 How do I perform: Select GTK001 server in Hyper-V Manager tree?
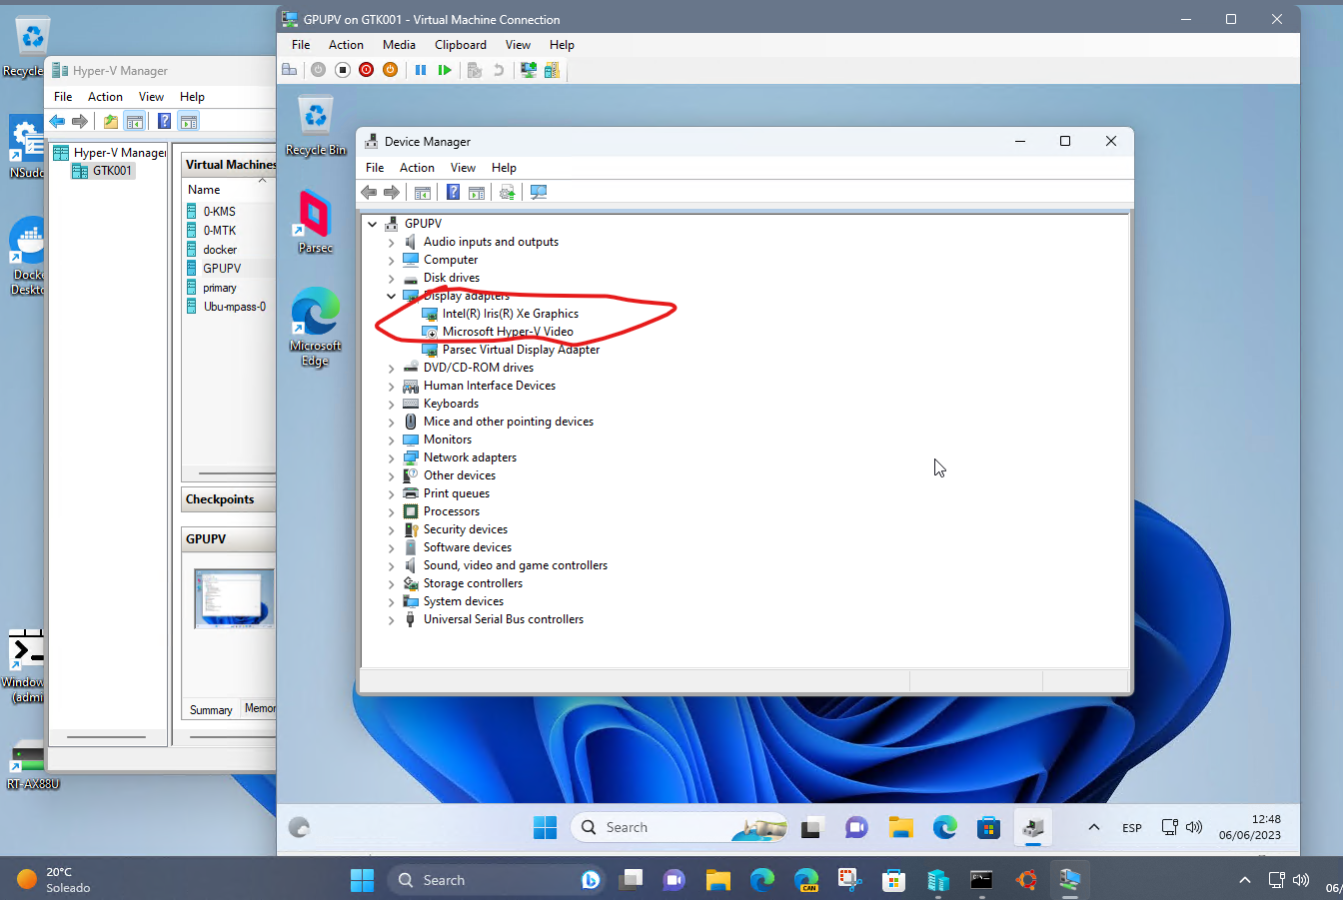point(112,171)
